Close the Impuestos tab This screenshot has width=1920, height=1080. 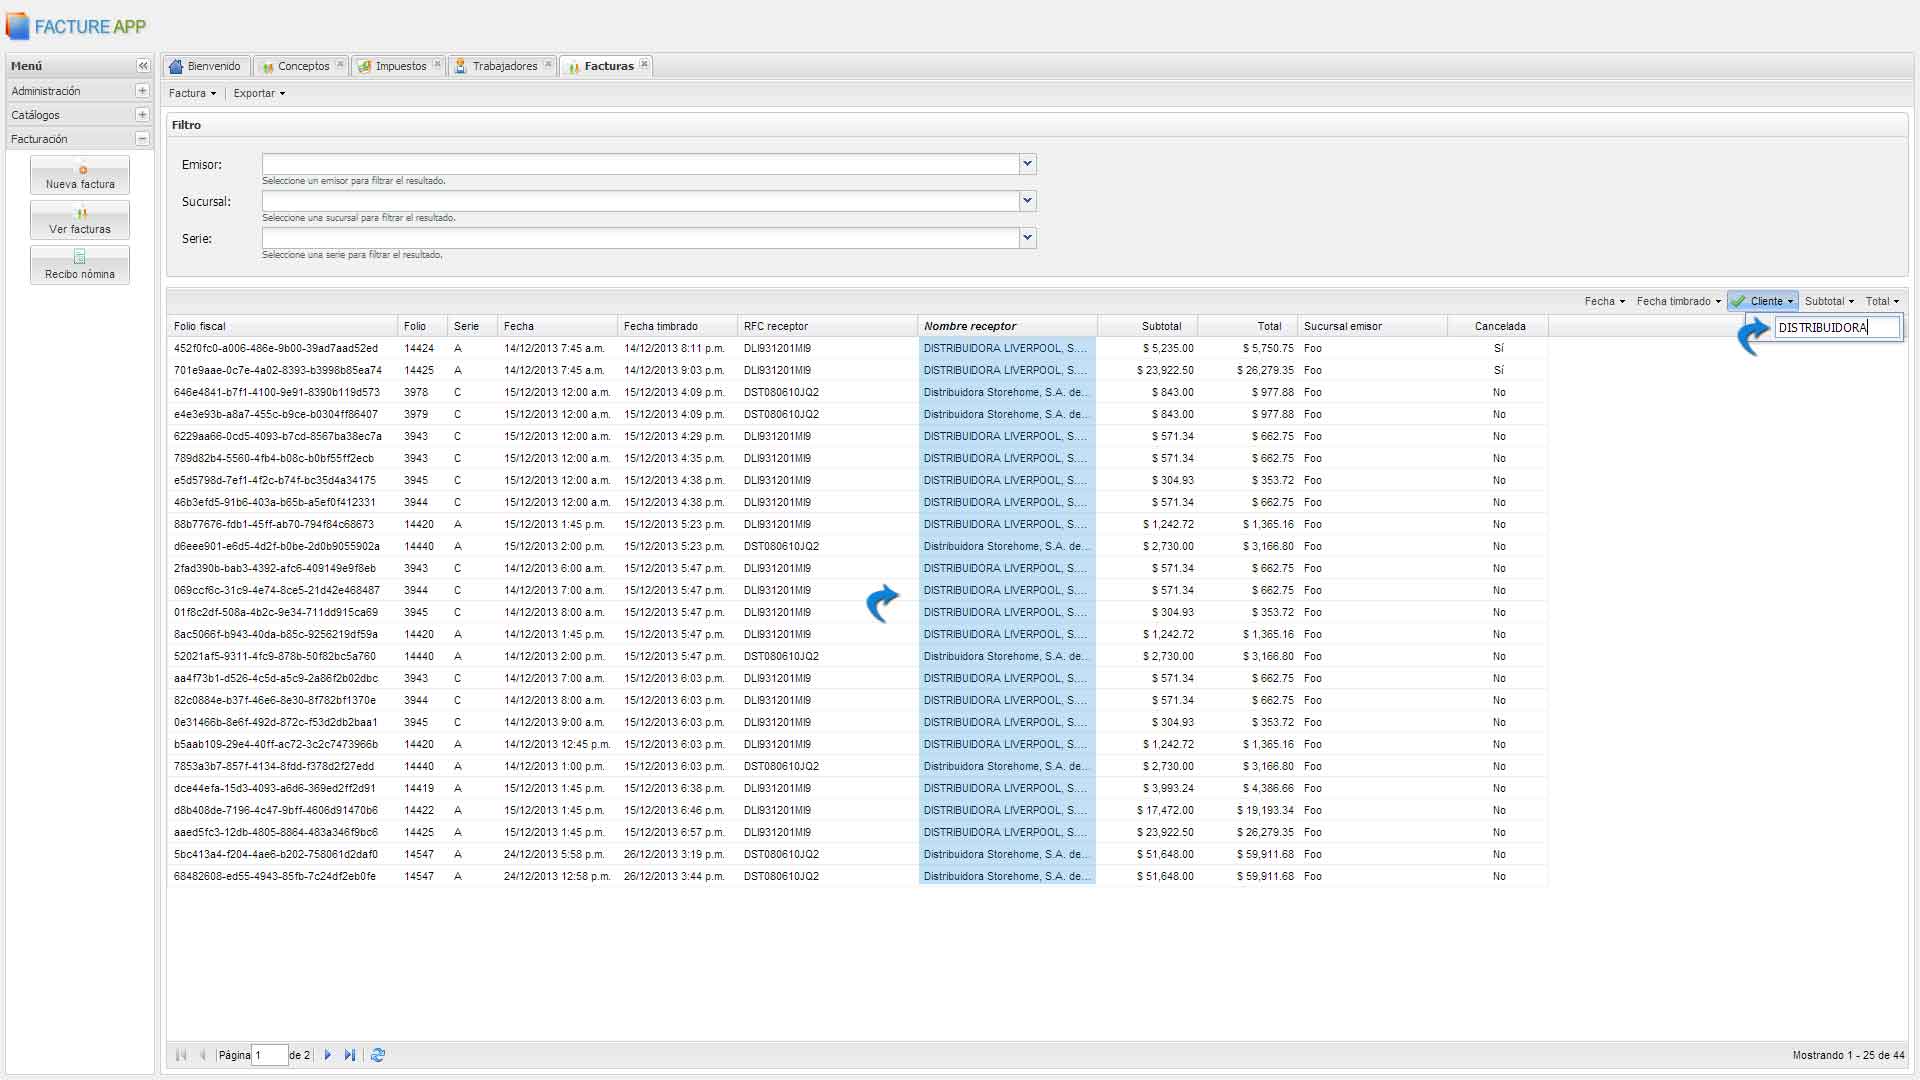click(x=437, y=65)
